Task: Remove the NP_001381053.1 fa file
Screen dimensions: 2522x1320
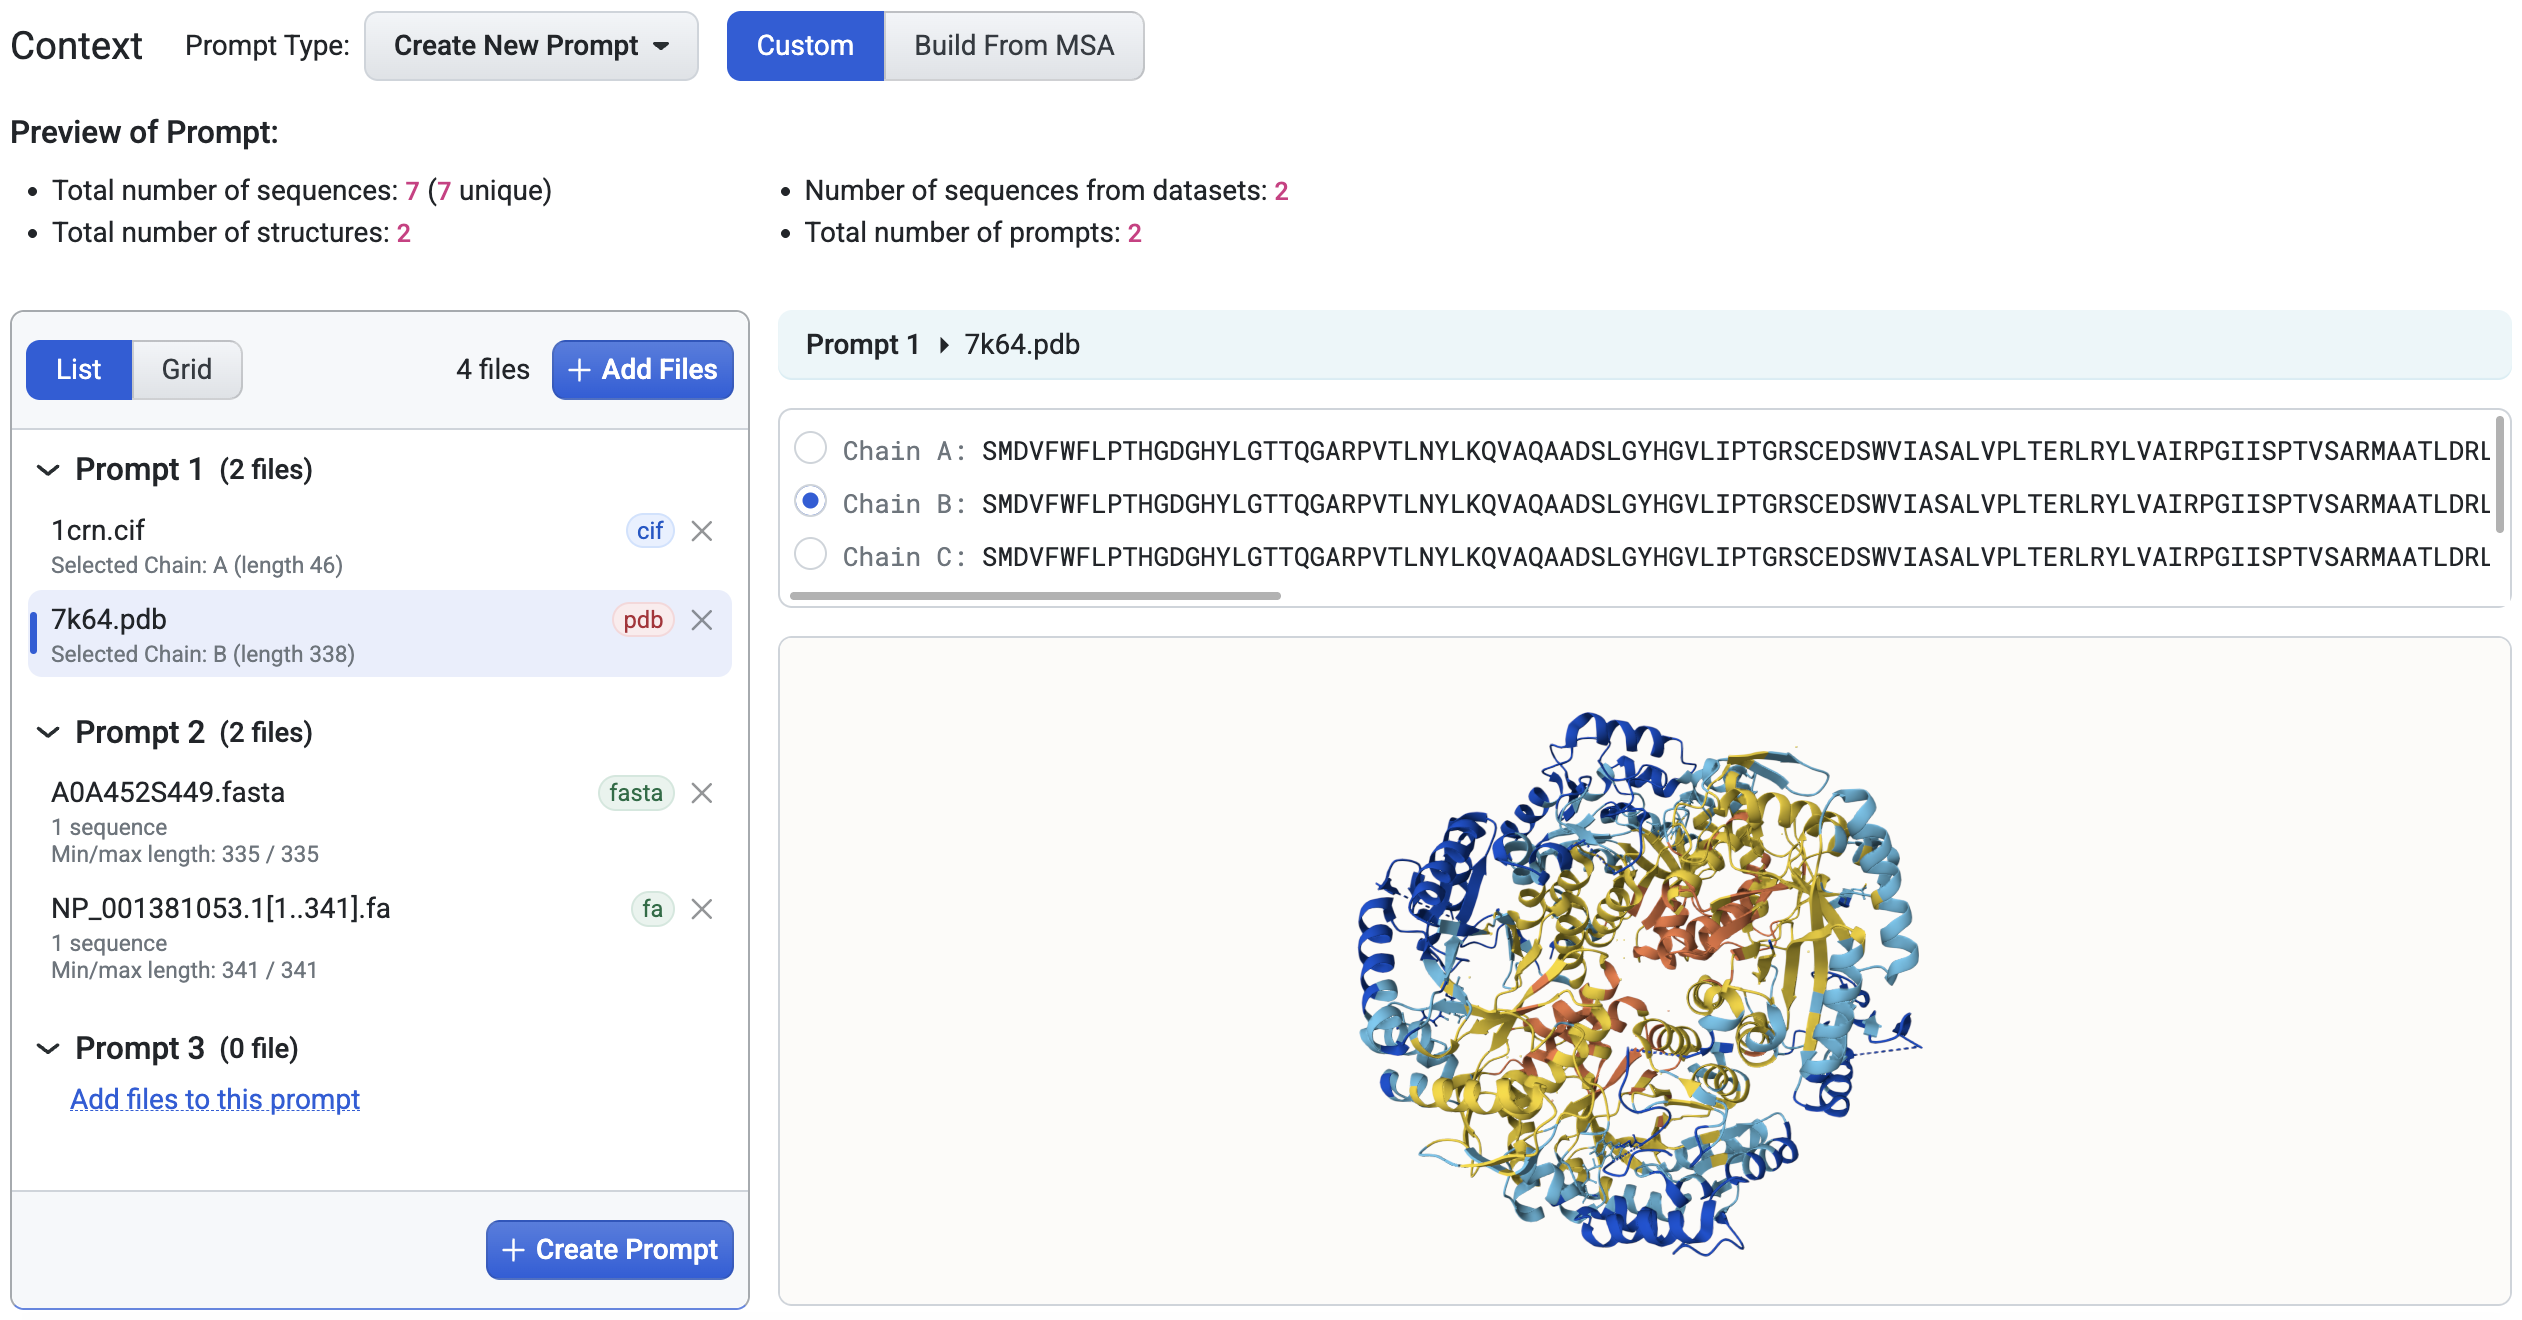Action: (x=702, y=909)
